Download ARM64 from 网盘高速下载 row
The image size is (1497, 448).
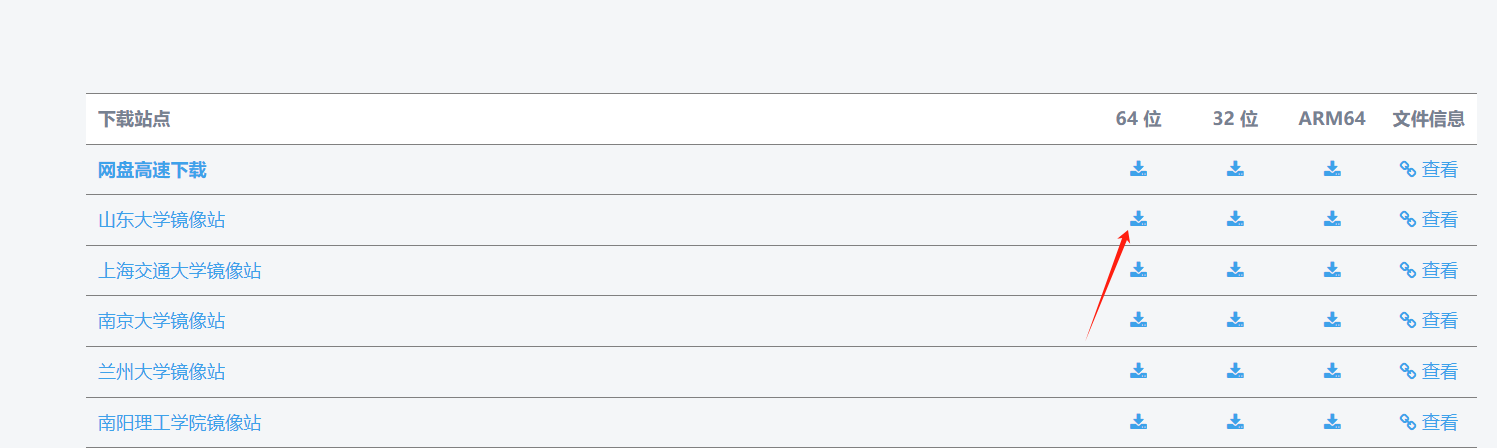click(x=1332, y=169)
